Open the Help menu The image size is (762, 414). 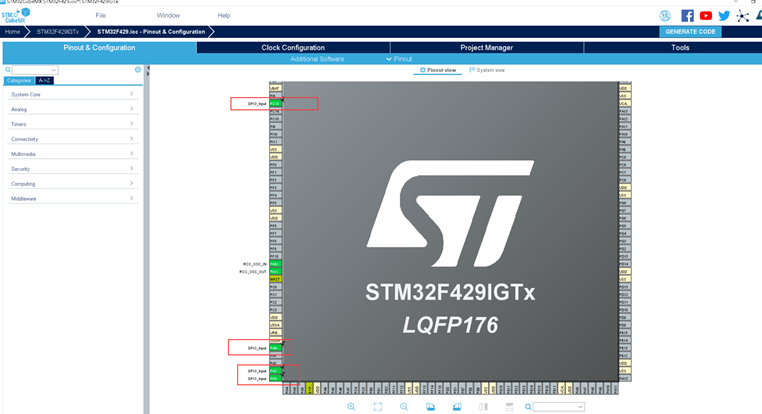[x=224, y=16]
